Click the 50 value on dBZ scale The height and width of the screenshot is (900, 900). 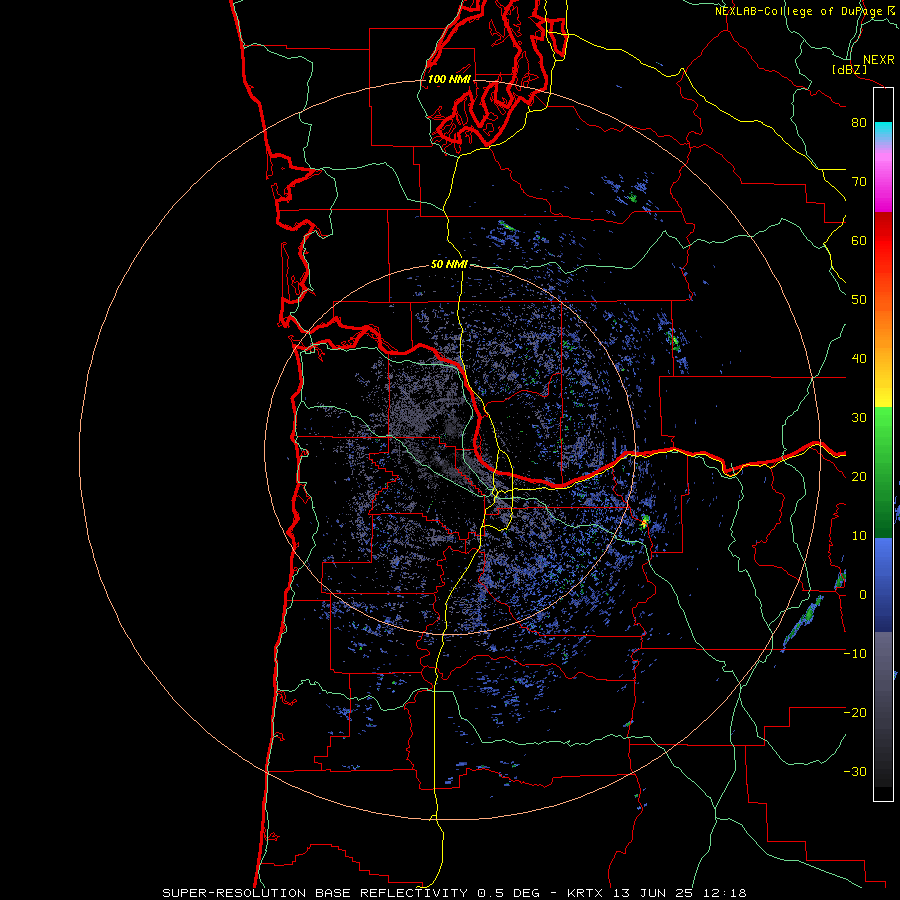(x=859, y=300)
